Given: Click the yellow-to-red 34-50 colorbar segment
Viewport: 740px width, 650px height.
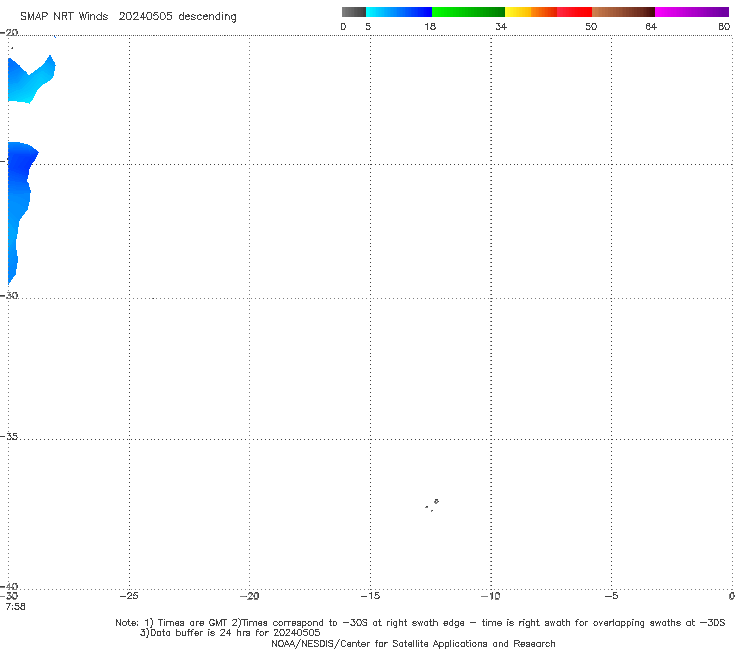Looking at the screenshot, I should (548, 12).
